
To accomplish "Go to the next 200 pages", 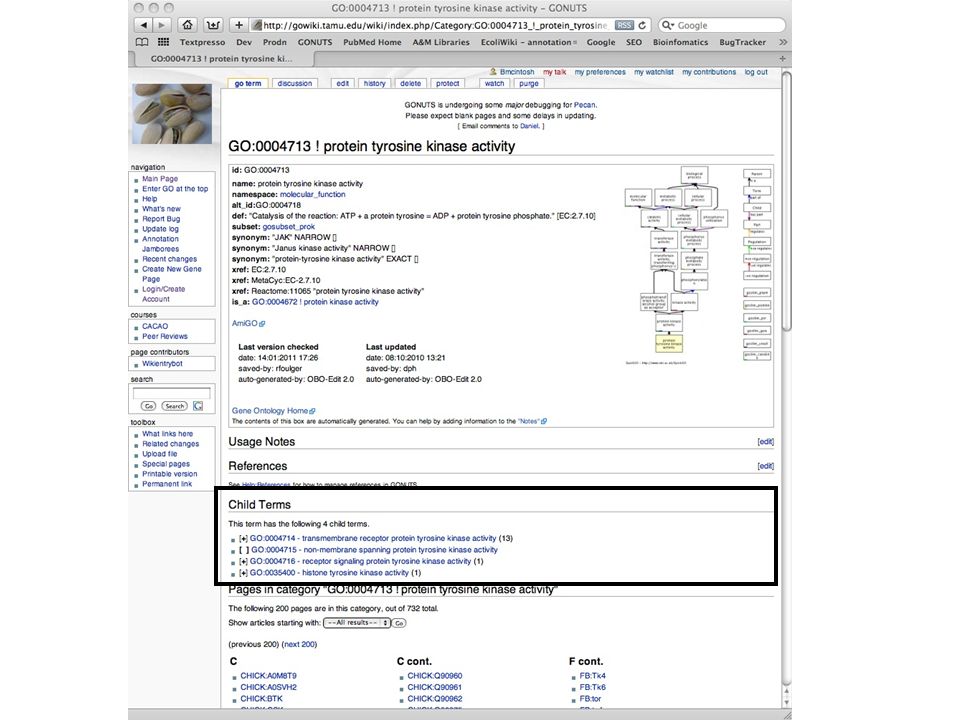I will (300, 644).
